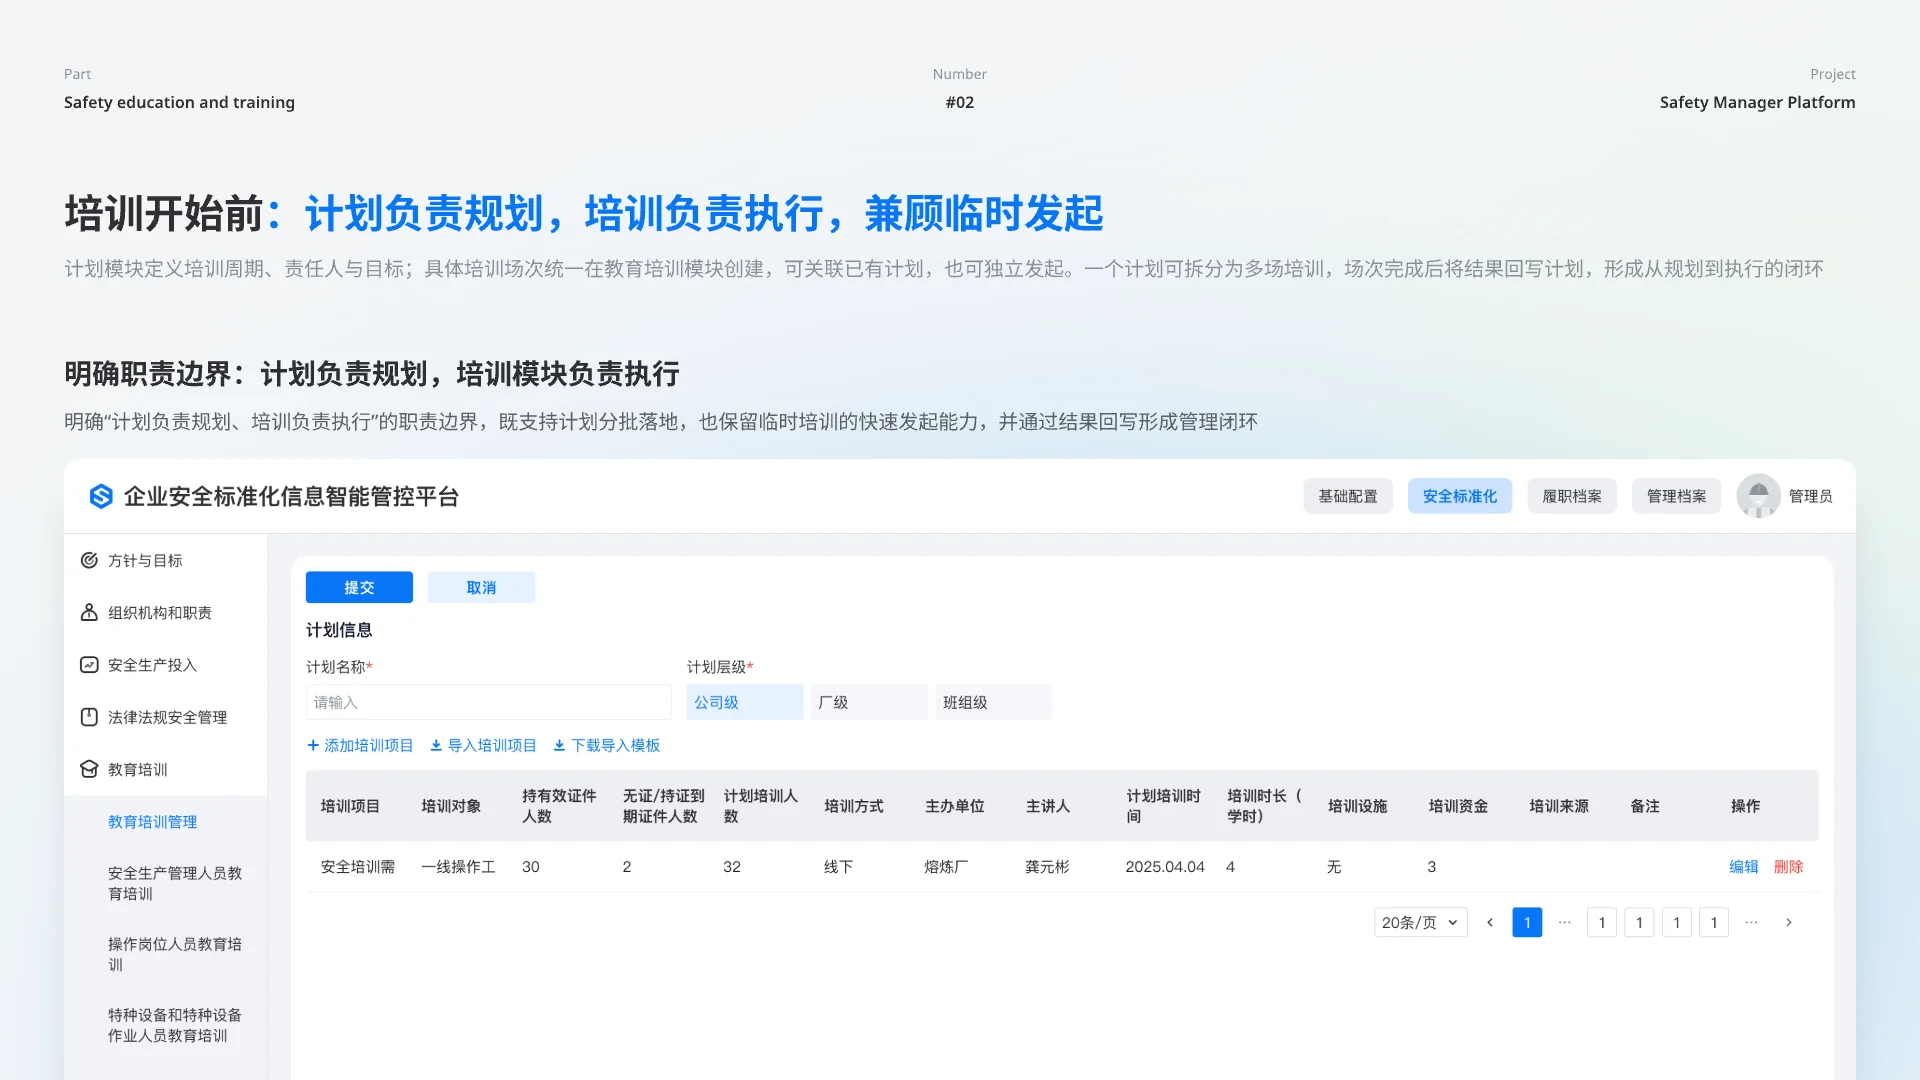This screenshot has width=1920, height=1080.
Task: Click 删除 in the 安全培训需 row
Action: (x=1788, y=866)
